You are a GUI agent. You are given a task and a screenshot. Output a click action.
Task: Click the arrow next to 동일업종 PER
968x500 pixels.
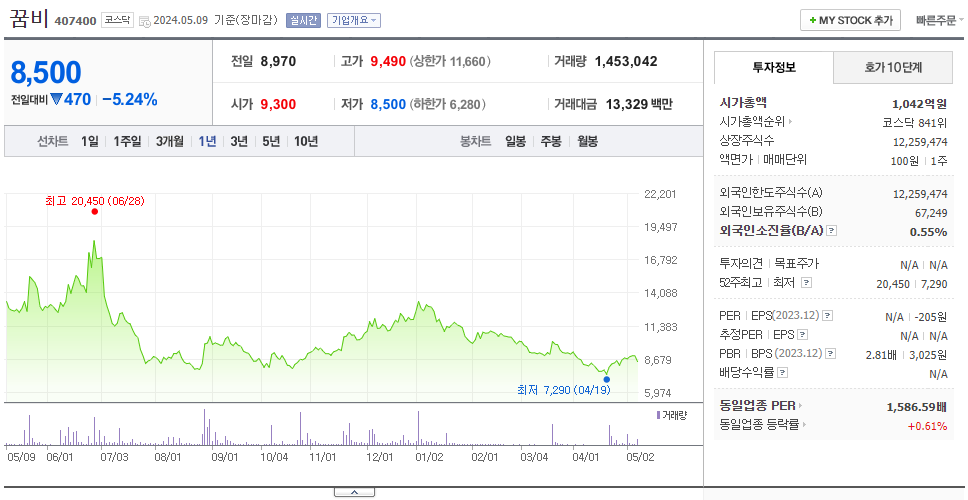[801, 406]
